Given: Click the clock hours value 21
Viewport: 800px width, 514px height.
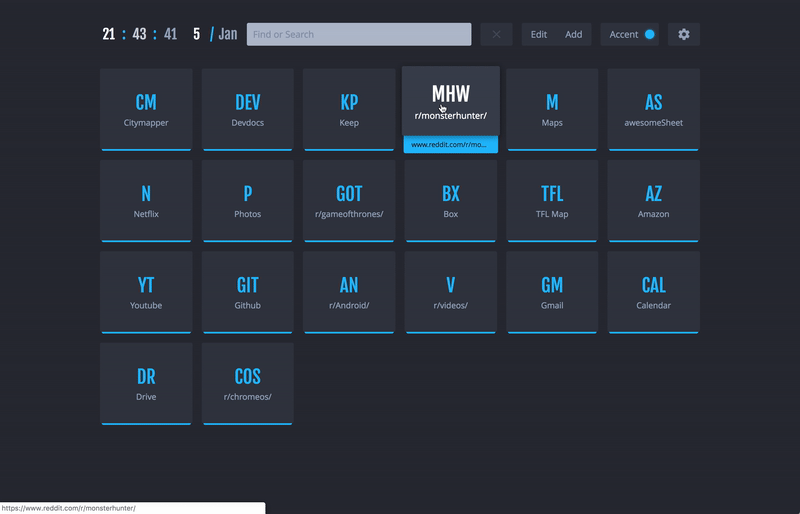Looking at the screenshot, I should pyautogui.click(x=109, y=34).
